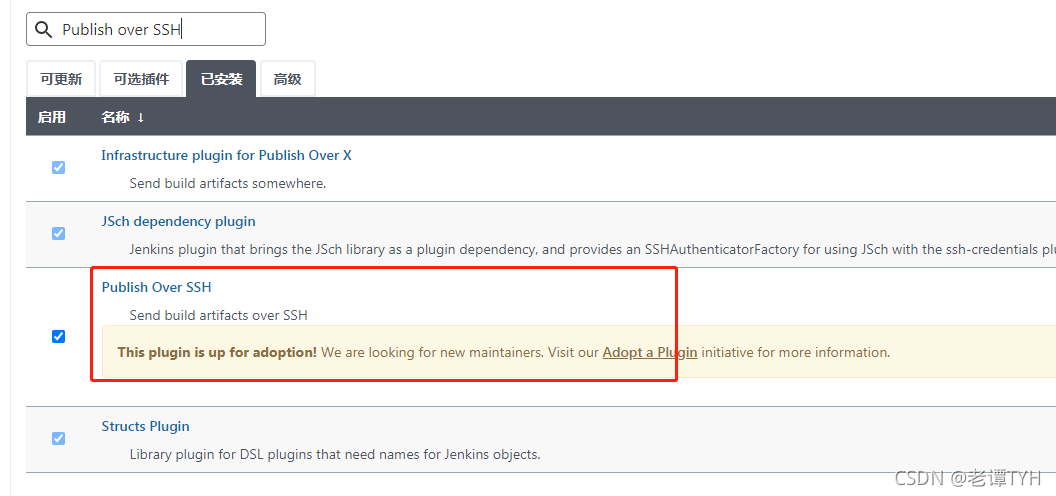Open the Structs Plugin link
1056x496 pixels.
(145, 427)
